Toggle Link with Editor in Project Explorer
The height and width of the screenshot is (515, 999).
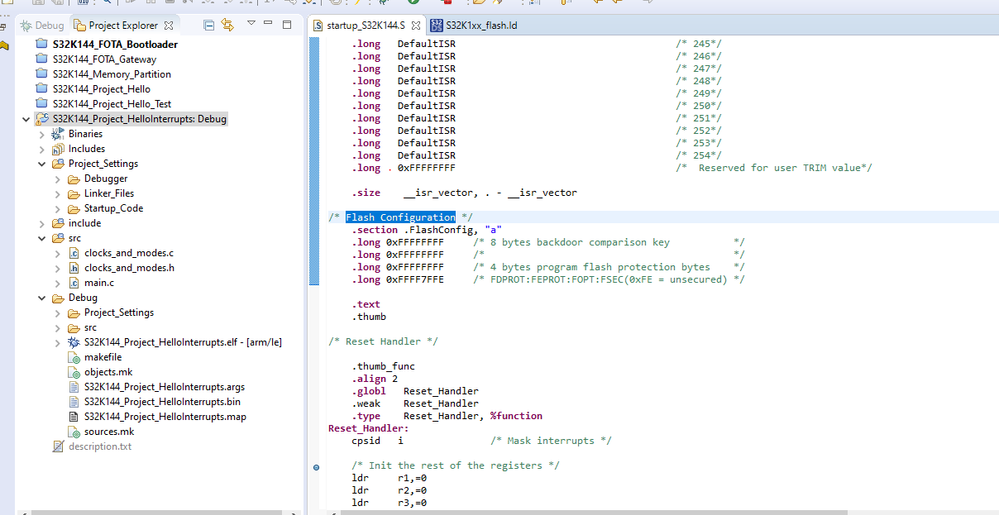click(x=227, y=25)
